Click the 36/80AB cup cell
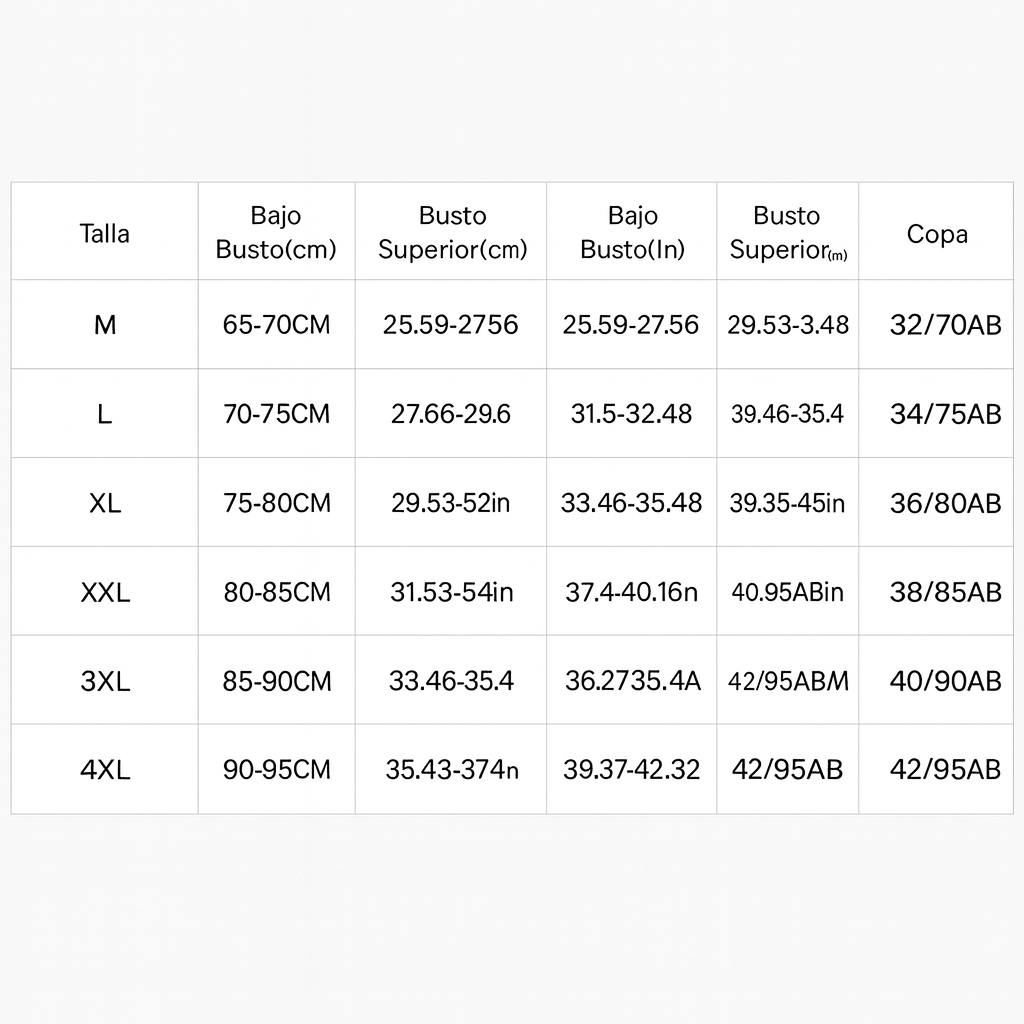Viewport: 1024px width, 1024px height. coord(945,503)
